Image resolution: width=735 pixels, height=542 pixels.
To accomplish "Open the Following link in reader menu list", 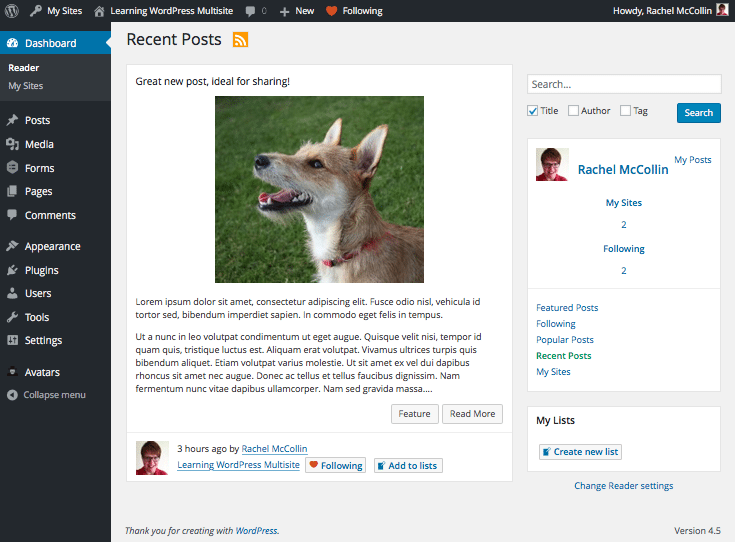I will pos(556,324).
